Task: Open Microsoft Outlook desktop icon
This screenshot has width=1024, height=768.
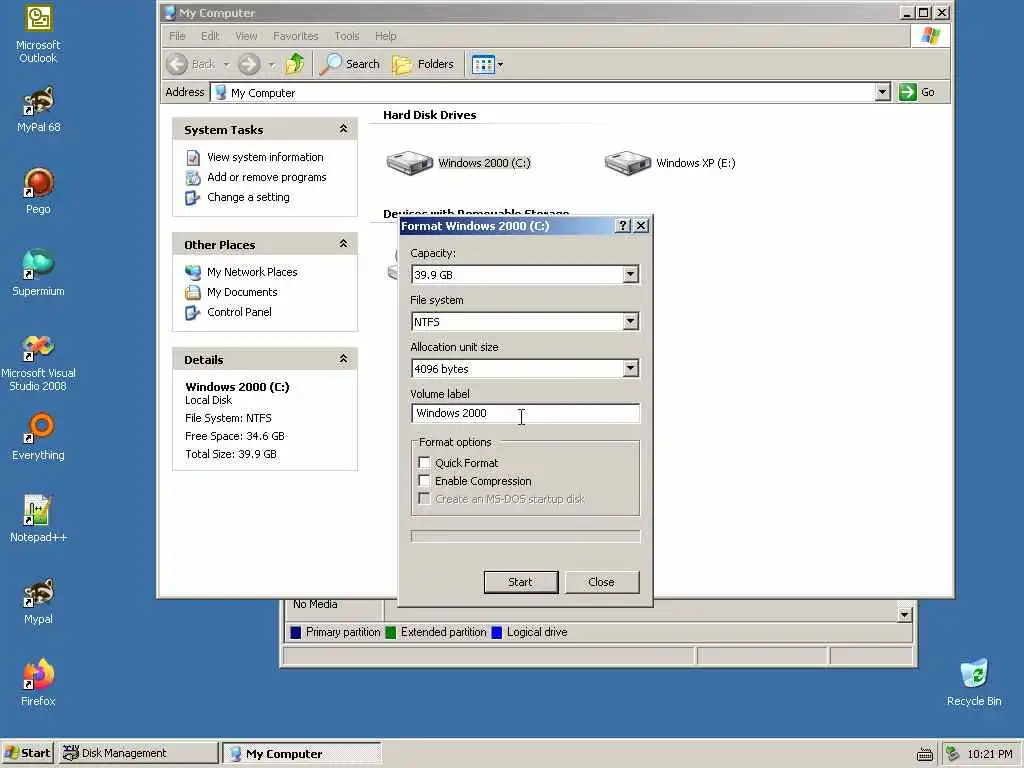Action: pos(38,34)
